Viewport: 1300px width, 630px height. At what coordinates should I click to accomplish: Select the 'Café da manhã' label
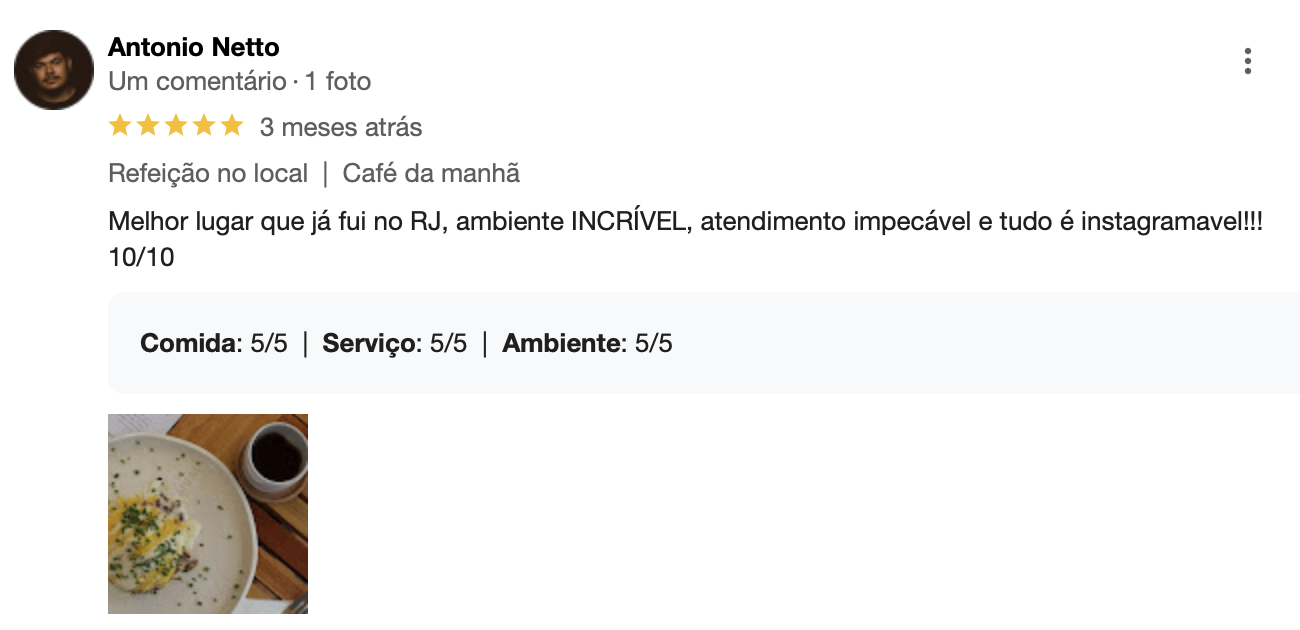(431, 173)
